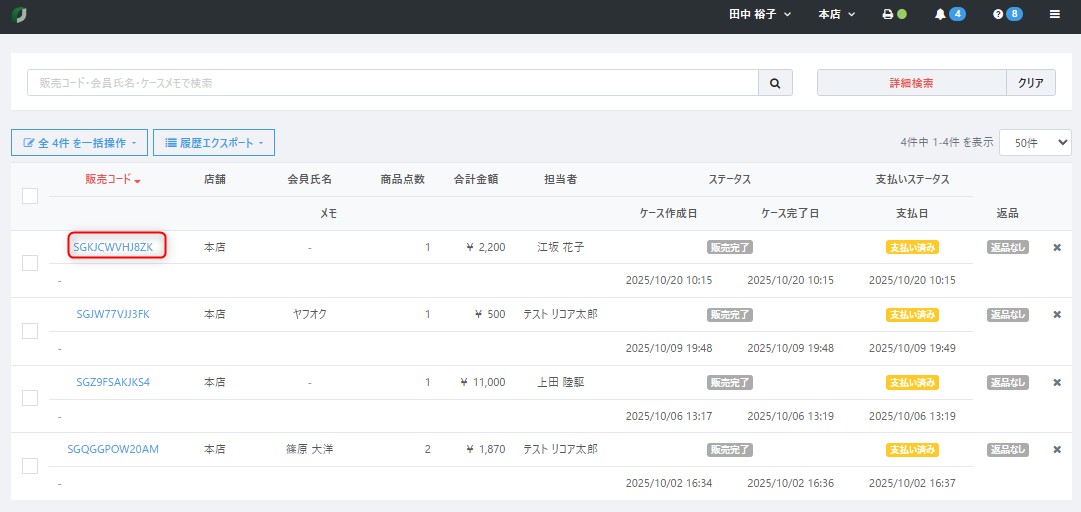
Task: Toggle the select-all header checkbox
Action: (x=30, y=196)
